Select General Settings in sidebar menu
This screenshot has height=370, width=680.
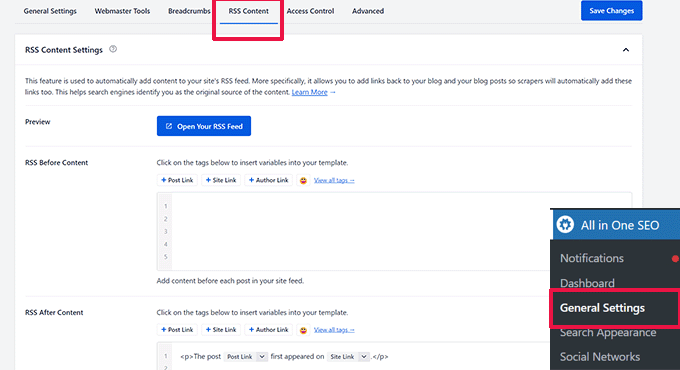click(602, 308)
